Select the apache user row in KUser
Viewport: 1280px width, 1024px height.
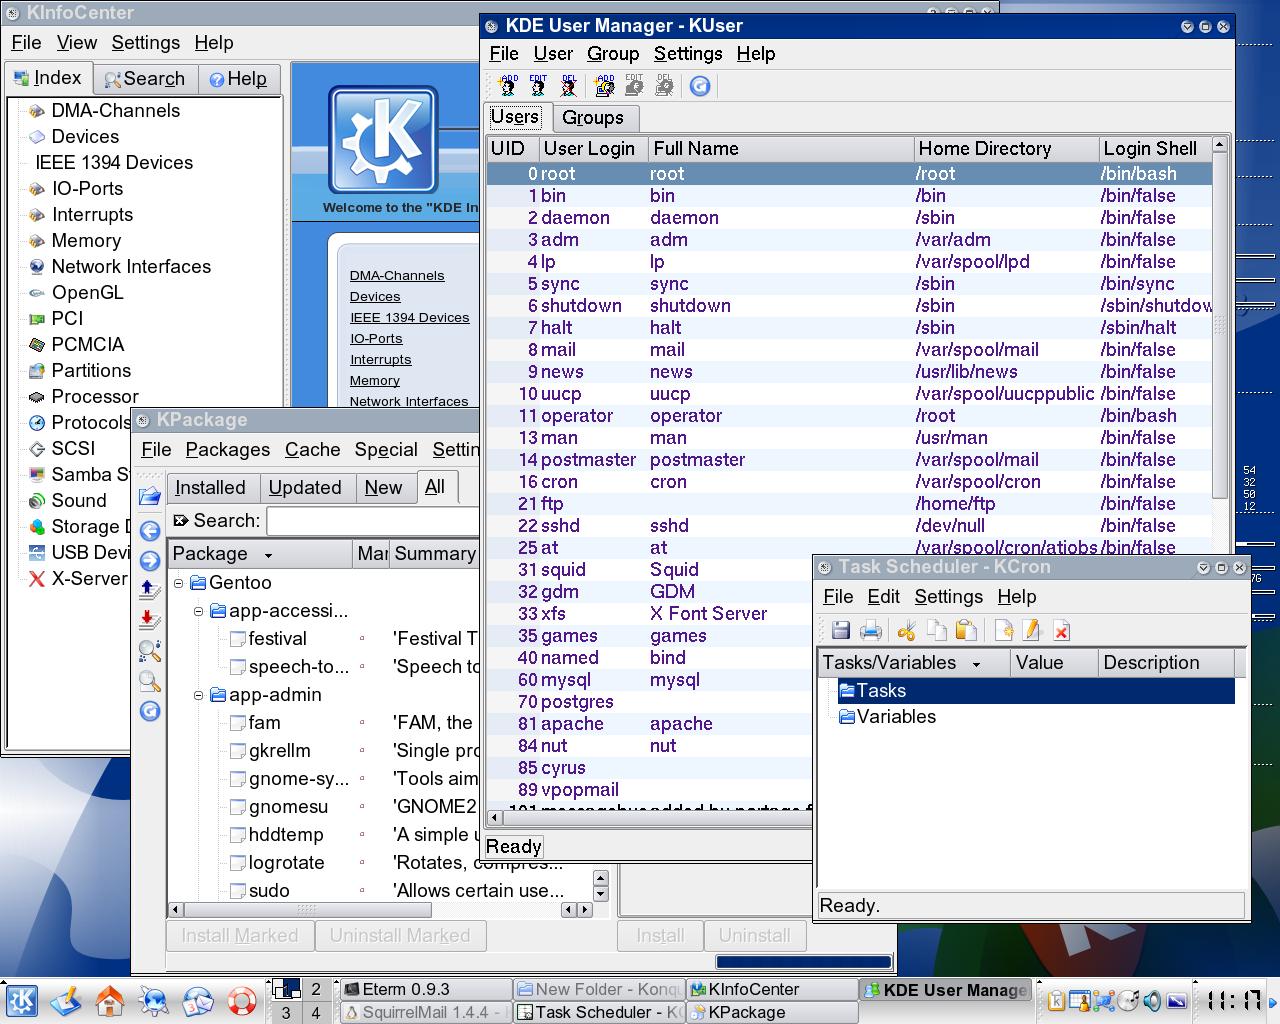649,723
